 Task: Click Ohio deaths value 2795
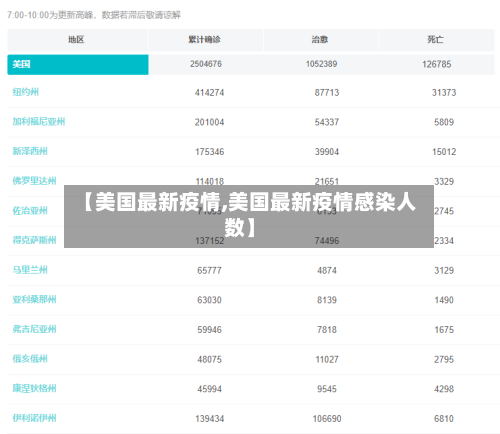tap(444, 360)
